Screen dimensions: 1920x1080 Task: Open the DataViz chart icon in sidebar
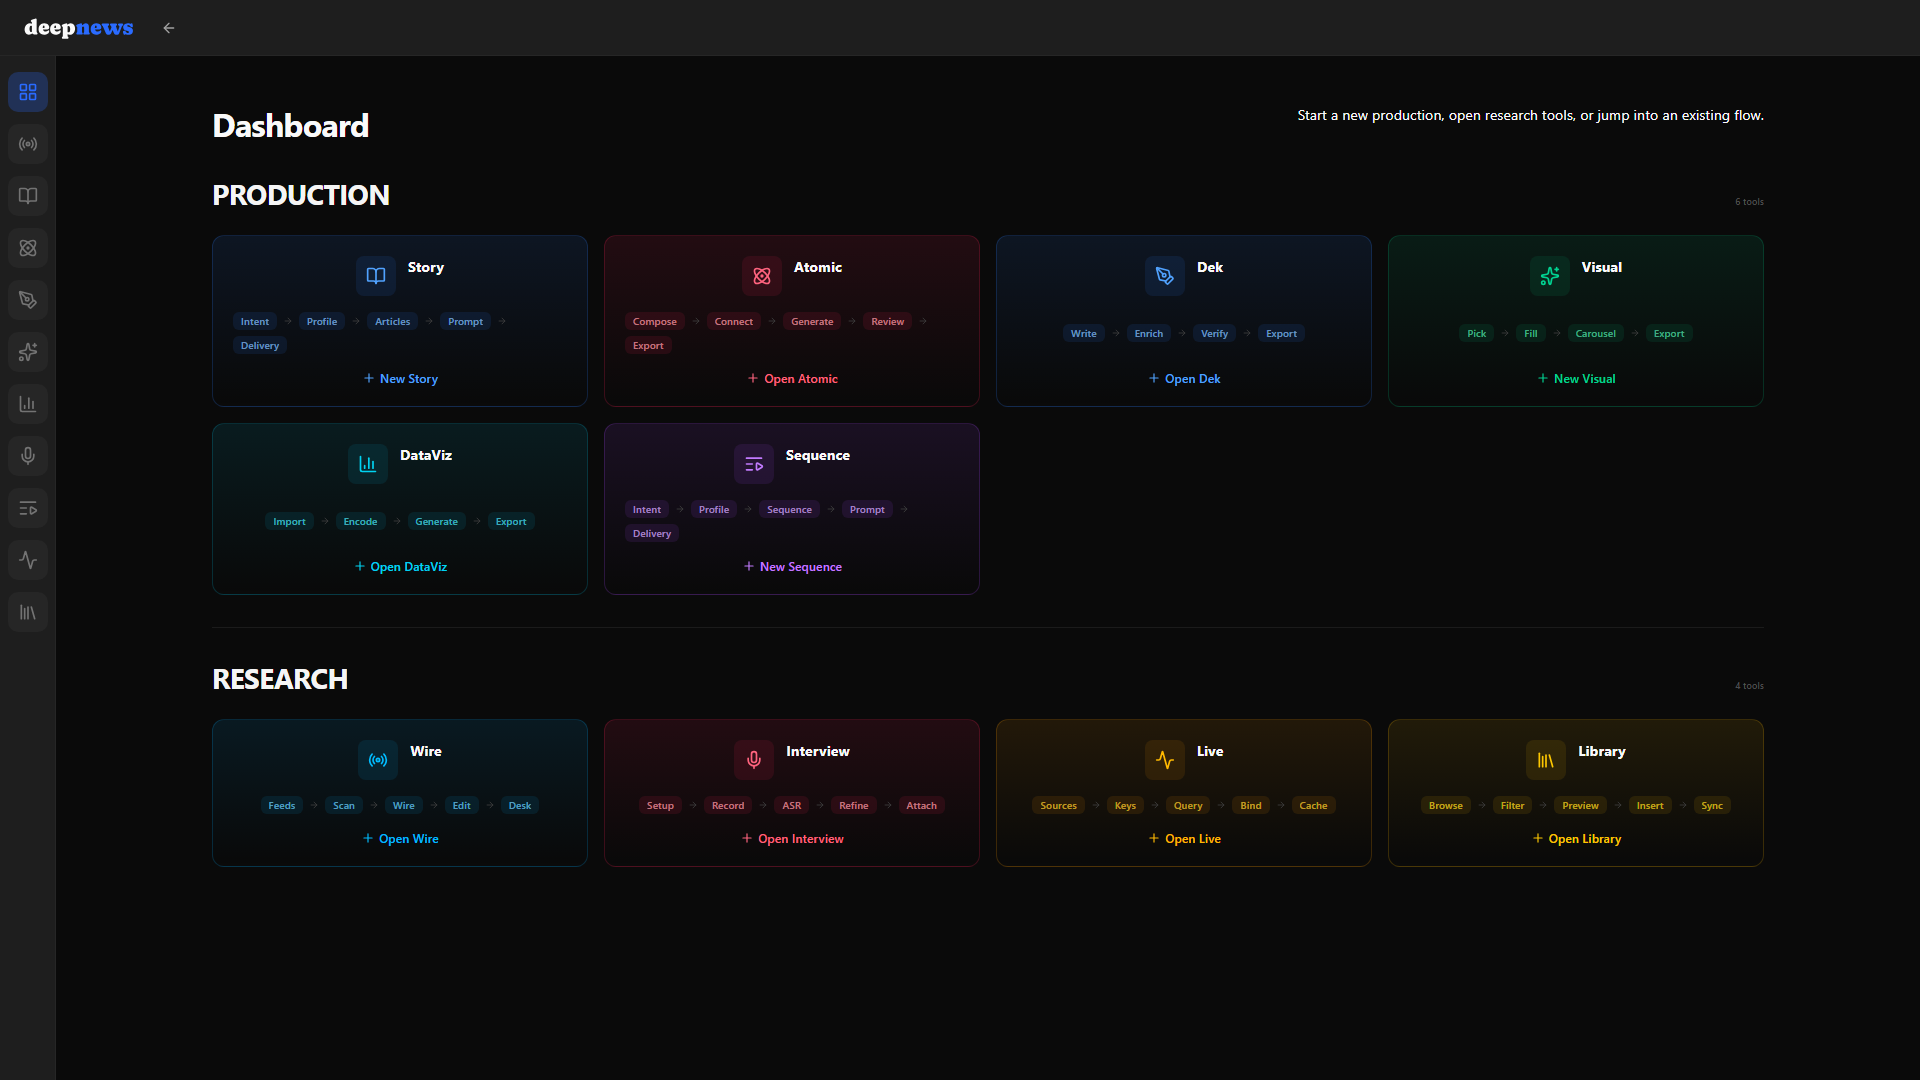(x=28, y=404)
